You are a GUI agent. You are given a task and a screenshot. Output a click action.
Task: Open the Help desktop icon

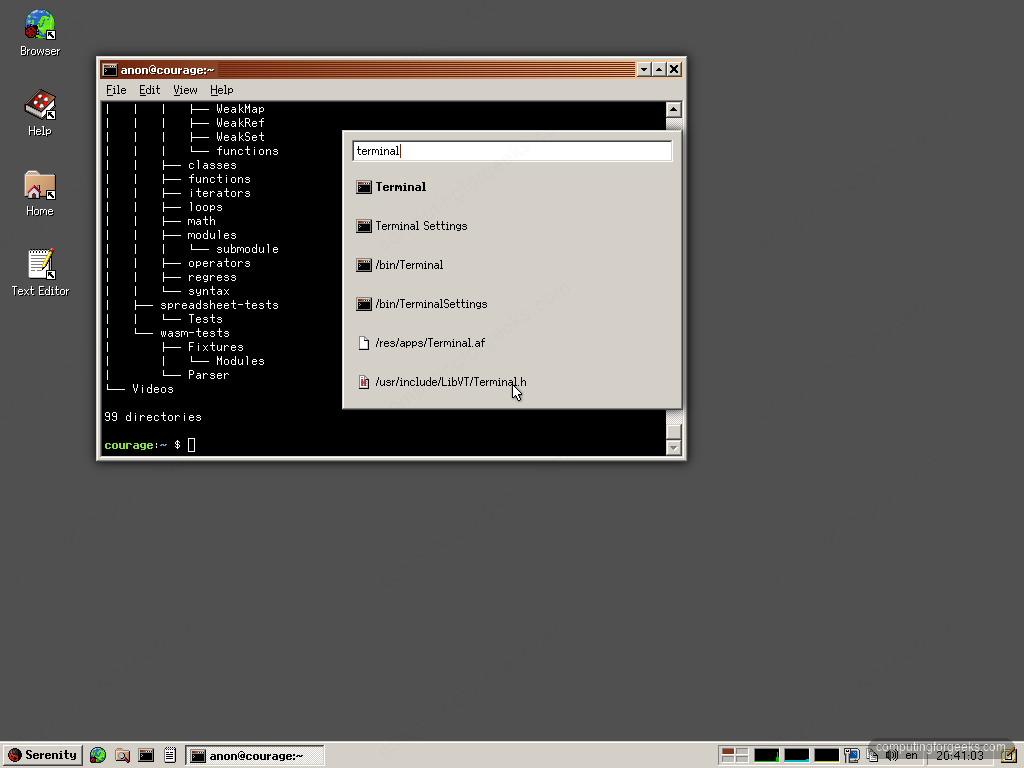pos(40,112)
